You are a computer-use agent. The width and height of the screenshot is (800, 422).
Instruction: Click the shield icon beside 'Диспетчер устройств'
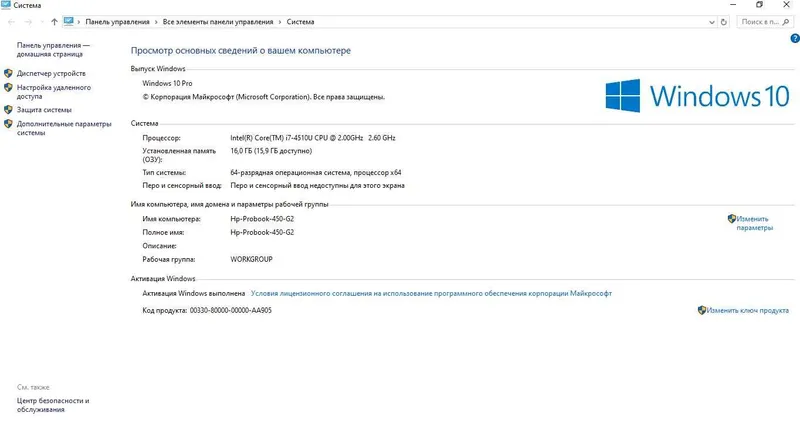8,73
